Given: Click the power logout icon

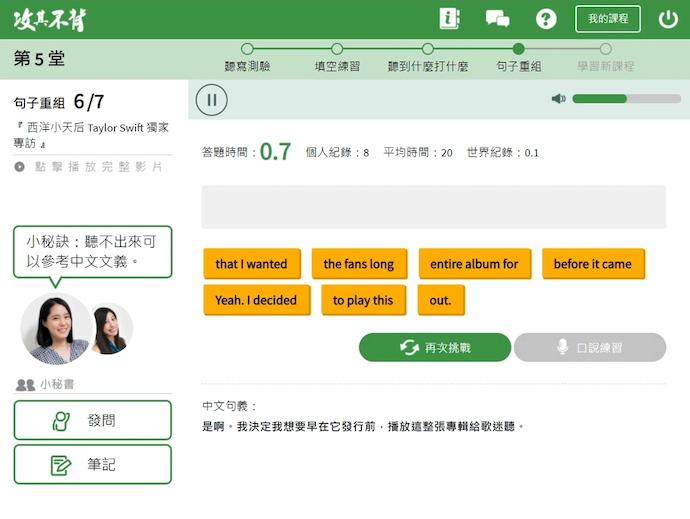Looking at the screenshot, I should (x=668, y=19).
